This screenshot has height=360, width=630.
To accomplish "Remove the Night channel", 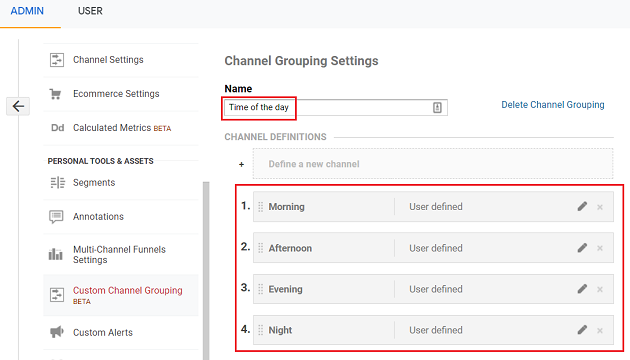I will 600,331.
